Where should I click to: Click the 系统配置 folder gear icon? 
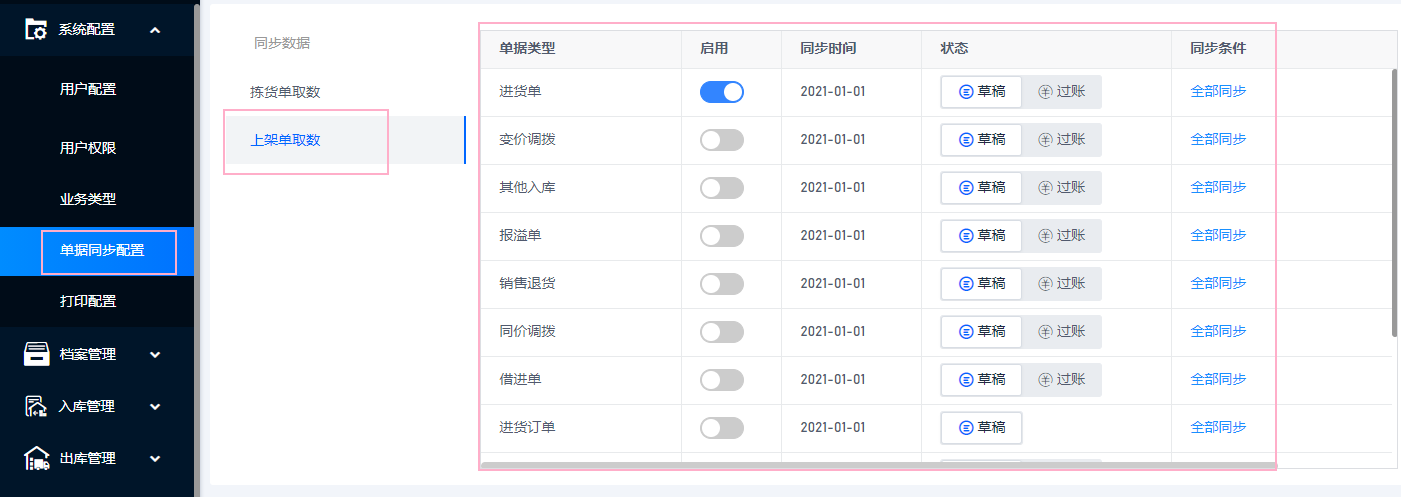pyautogui.click(x=36, y=29)
